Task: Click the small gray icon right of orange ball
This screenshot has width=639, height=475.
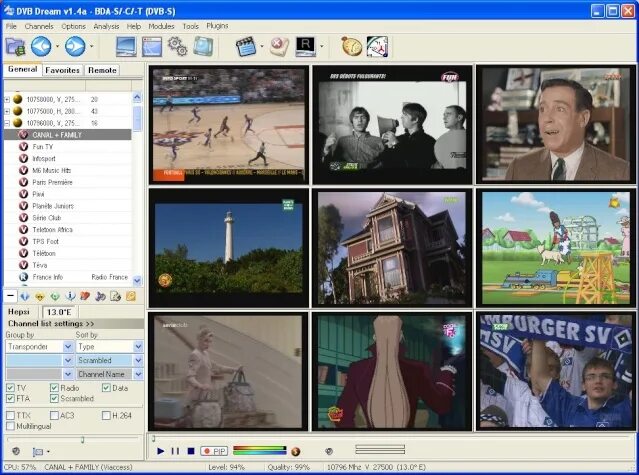Action: [x=329, y=451]
